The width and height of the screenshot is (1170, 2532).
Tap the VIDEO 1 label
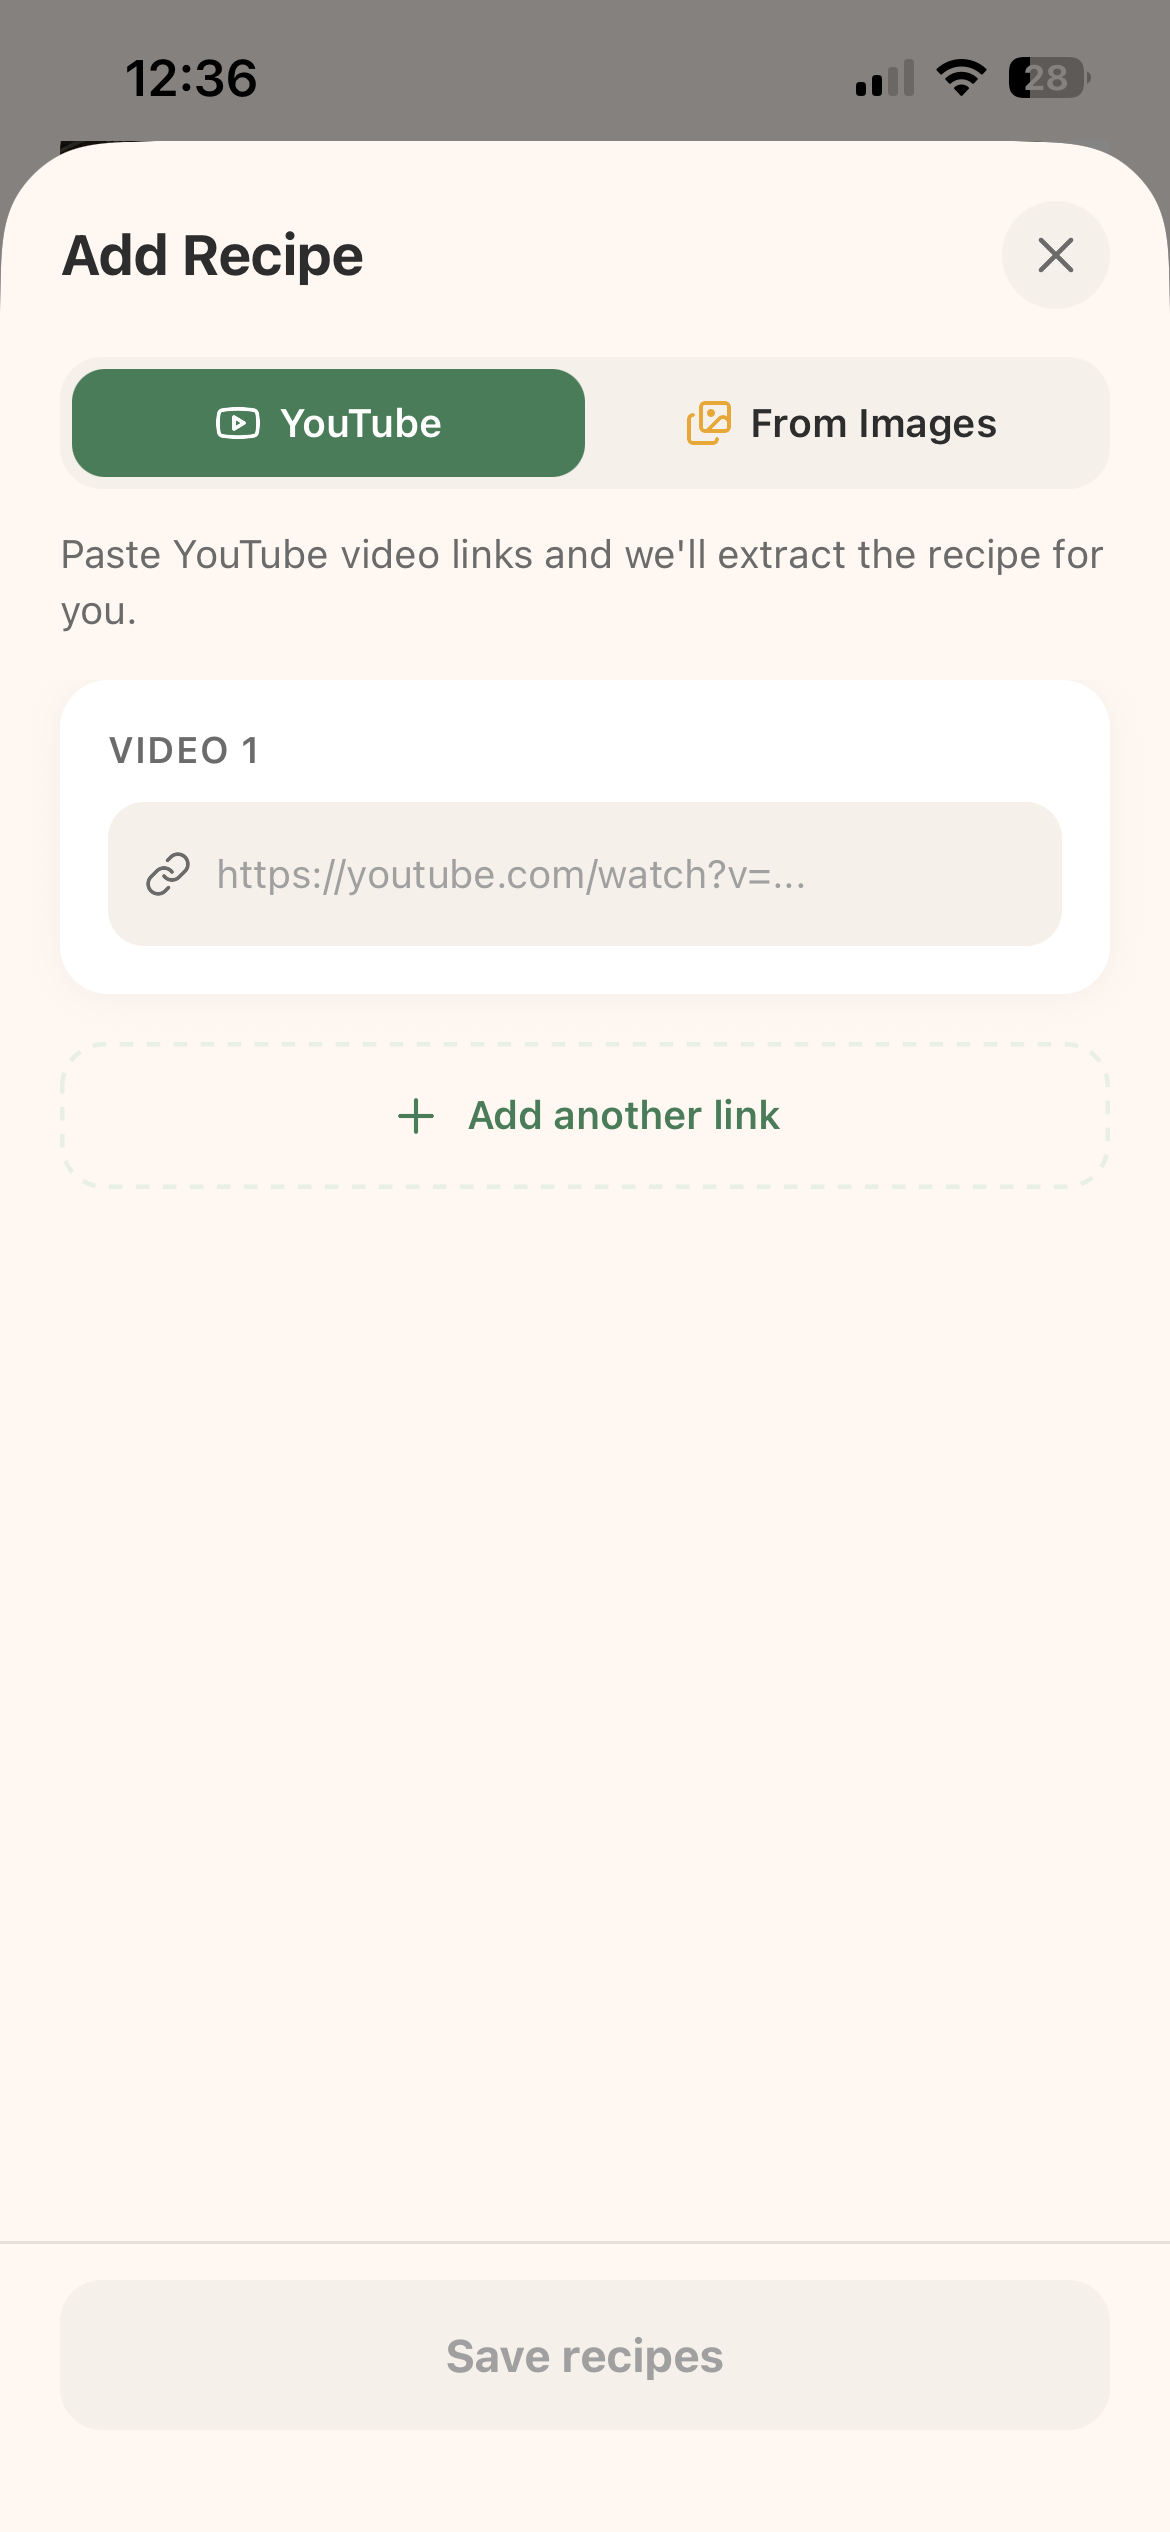184,750
